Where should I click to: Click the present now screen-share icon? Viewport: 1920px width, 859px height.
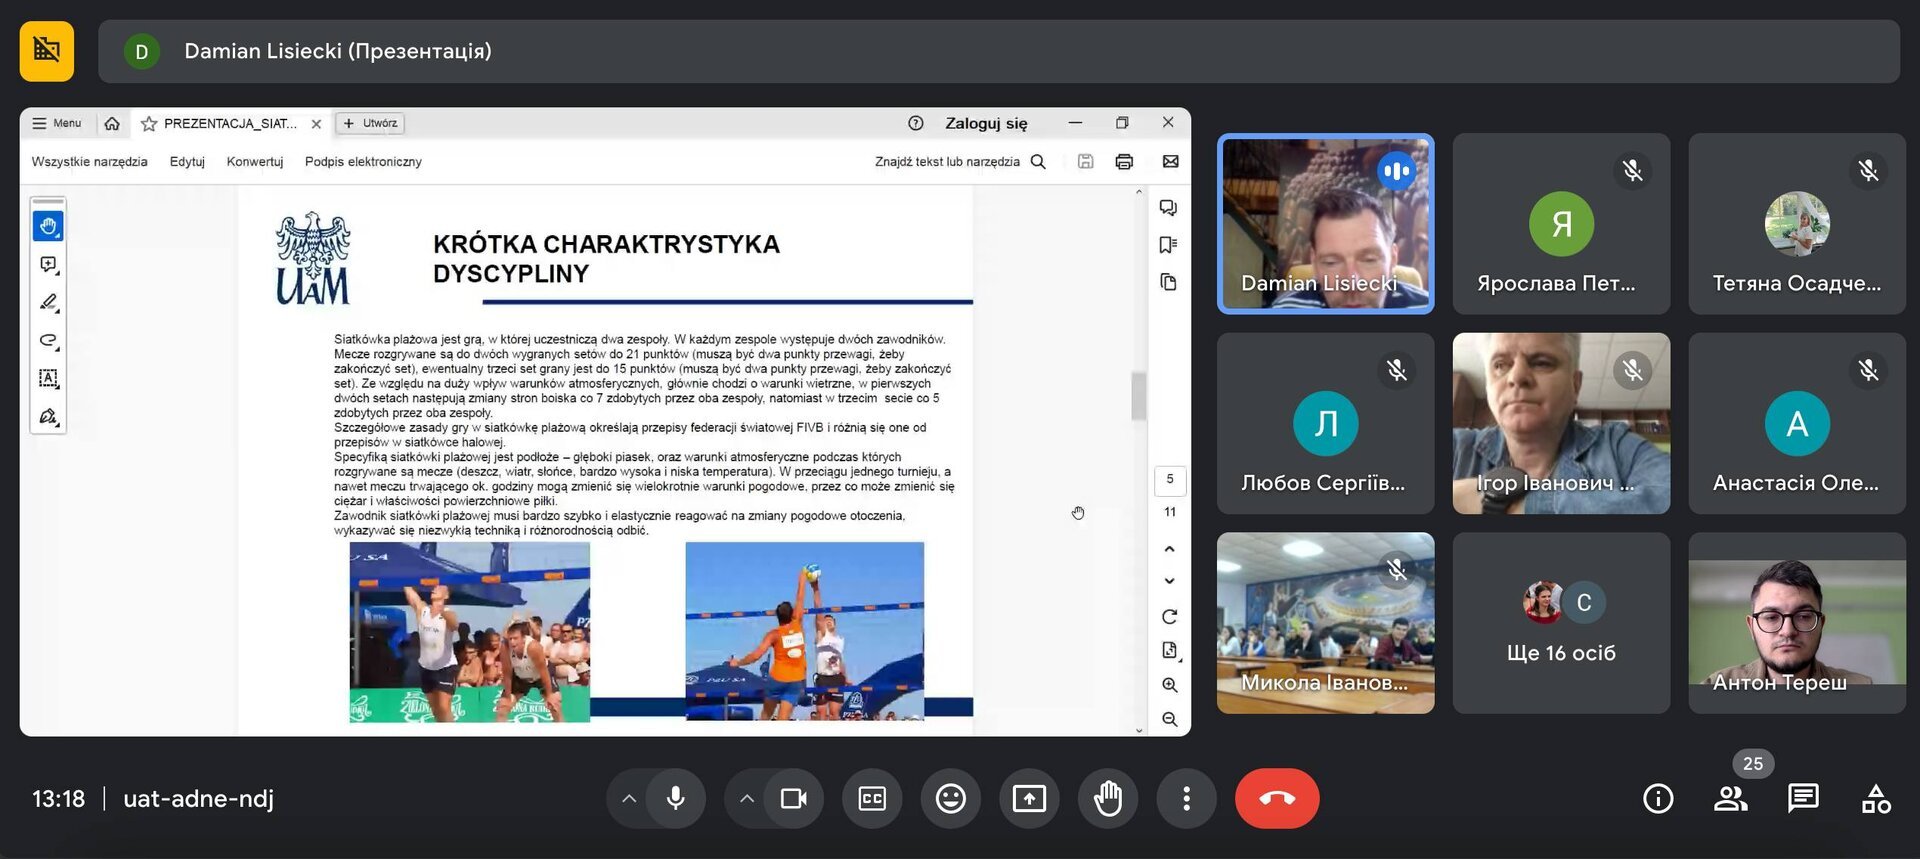coord(1029,798)
